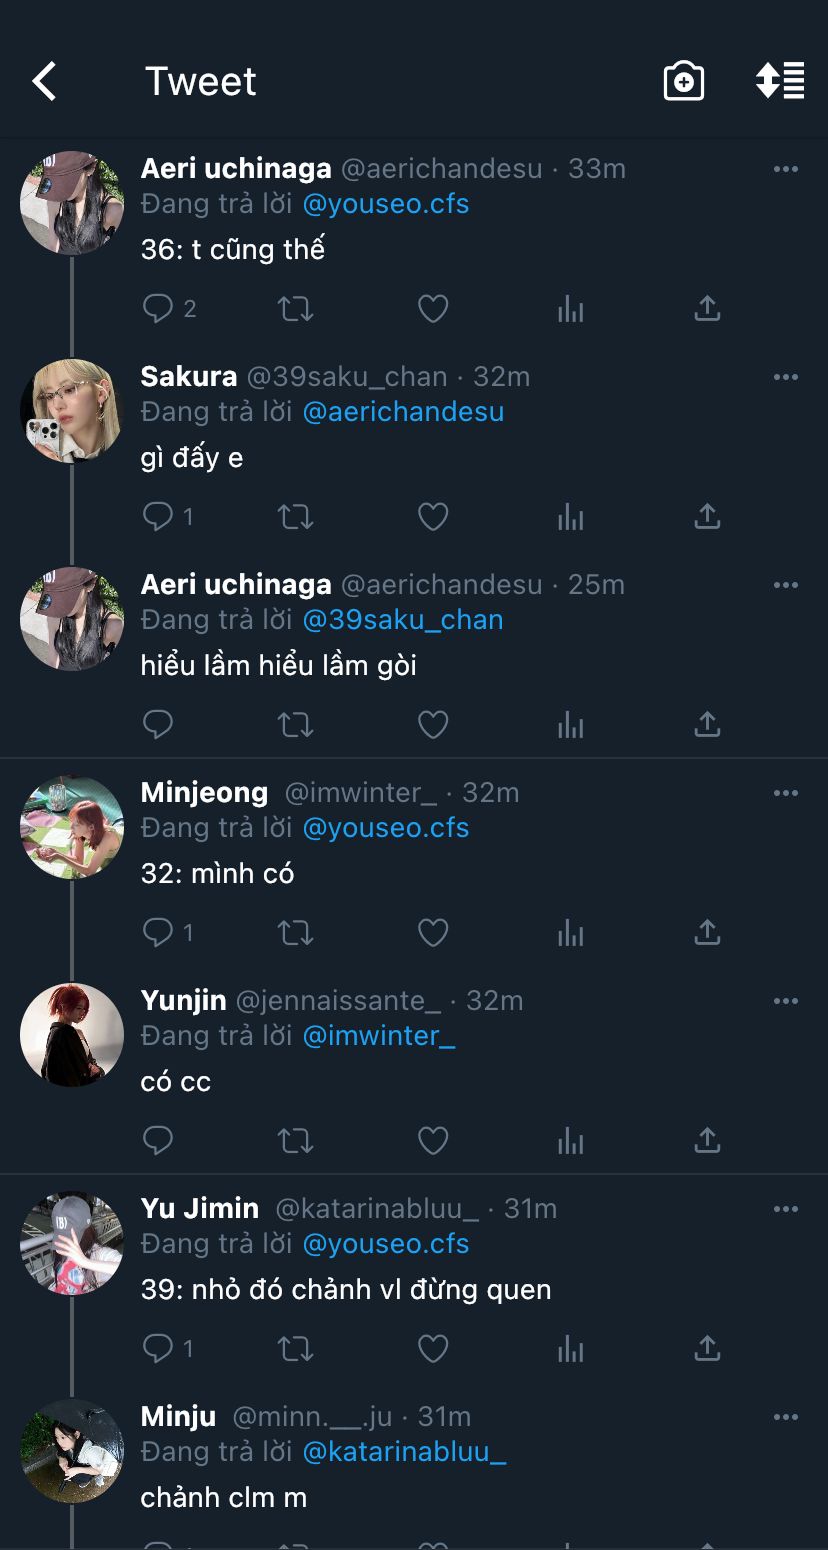Open Sakura's profile picture
Image resolution: width=828 pixels, height=1550 pixels.
(71, 411)
